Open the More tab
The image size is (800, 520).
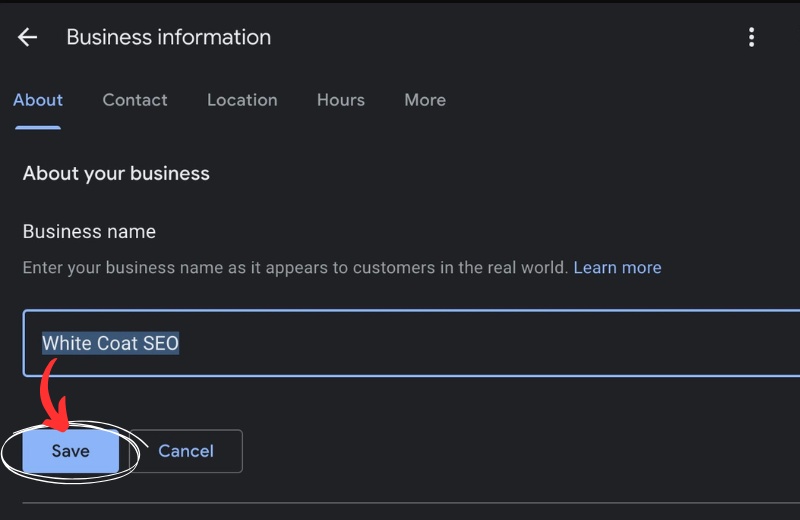pyautogui.click(x=425, y=100)
